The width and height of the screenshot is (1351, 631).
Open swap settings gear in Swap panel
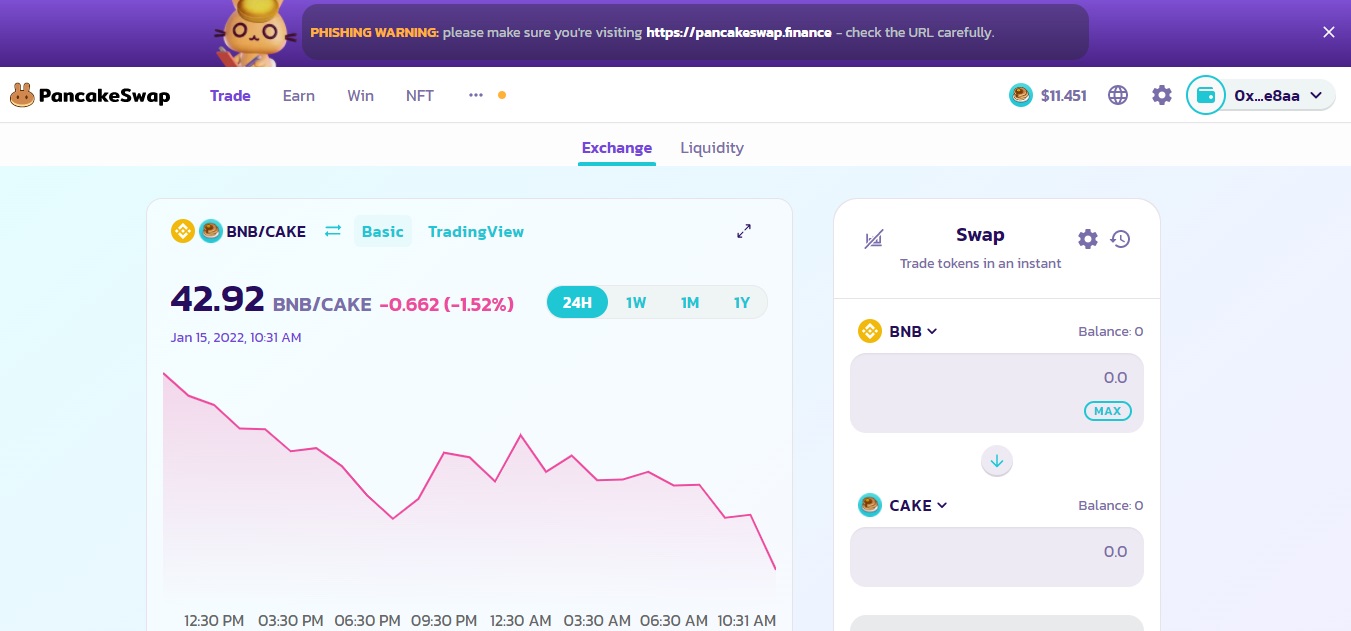tap(1088, 239)
